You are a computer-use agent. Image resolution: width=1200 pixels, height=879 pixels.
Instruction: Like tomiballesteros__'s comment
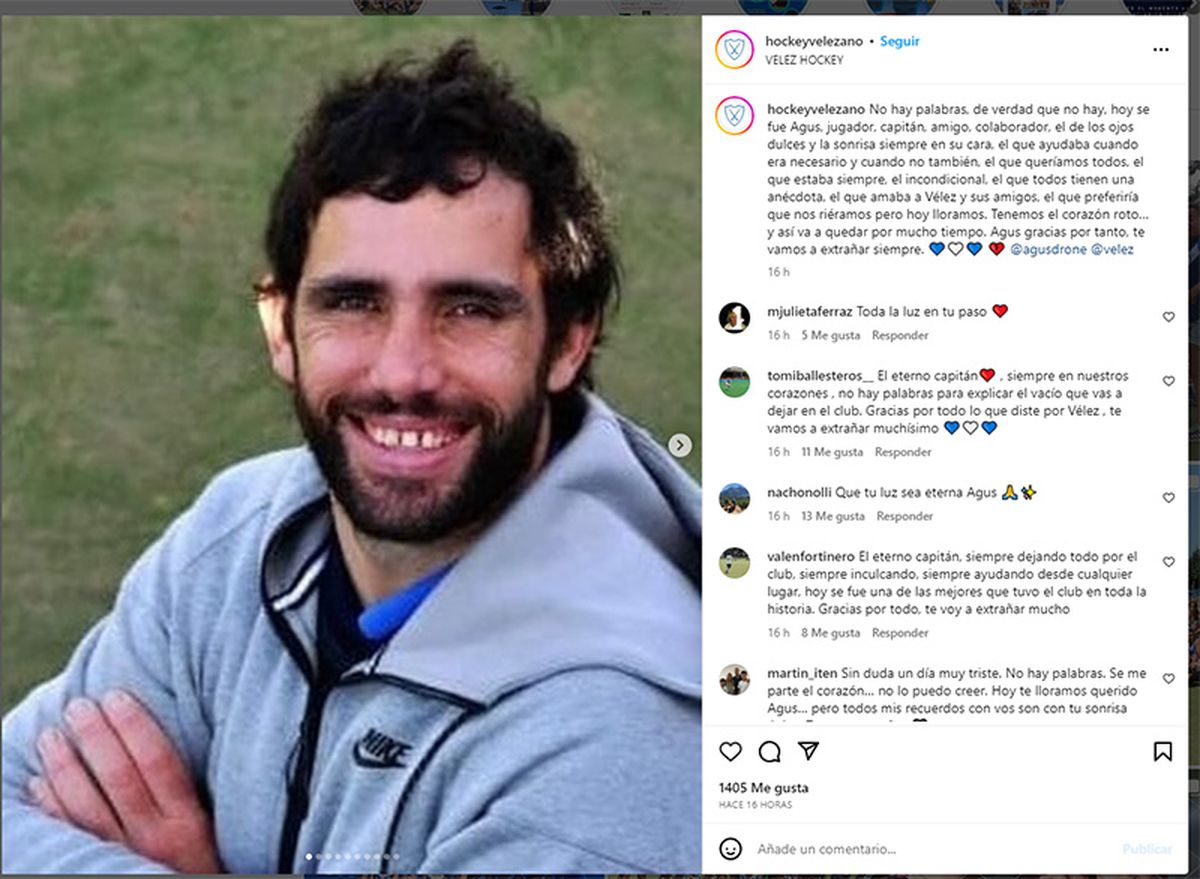point(1168,381)
